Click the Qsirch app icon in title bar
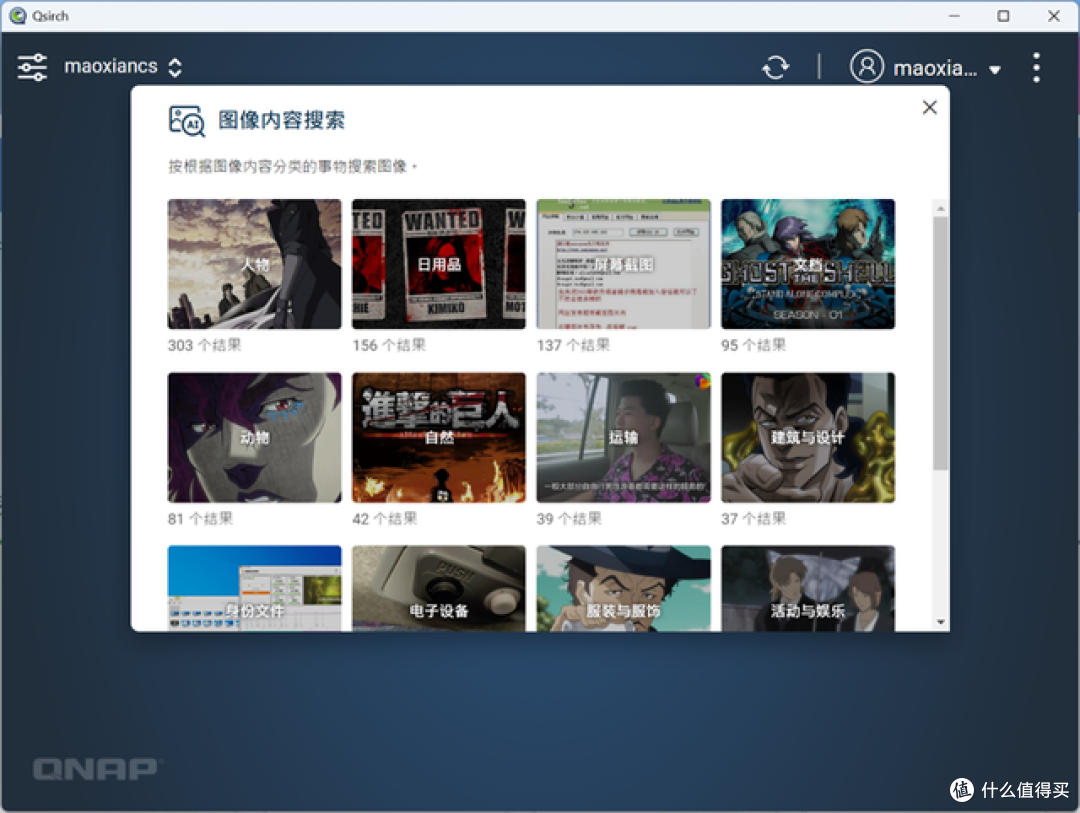1080x813 pixels. [x=18, y=15]
